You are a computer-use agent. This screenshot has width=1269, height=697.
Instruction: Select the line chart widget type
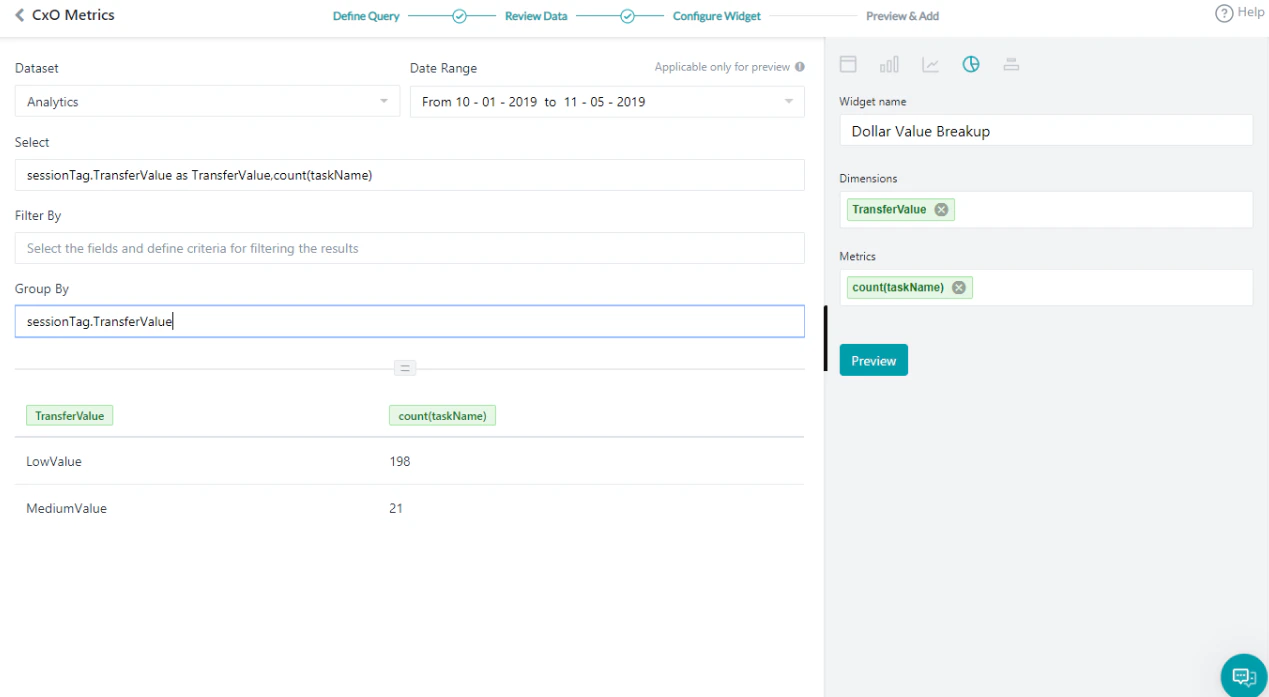pyautogui.click(x=930, y=64)
